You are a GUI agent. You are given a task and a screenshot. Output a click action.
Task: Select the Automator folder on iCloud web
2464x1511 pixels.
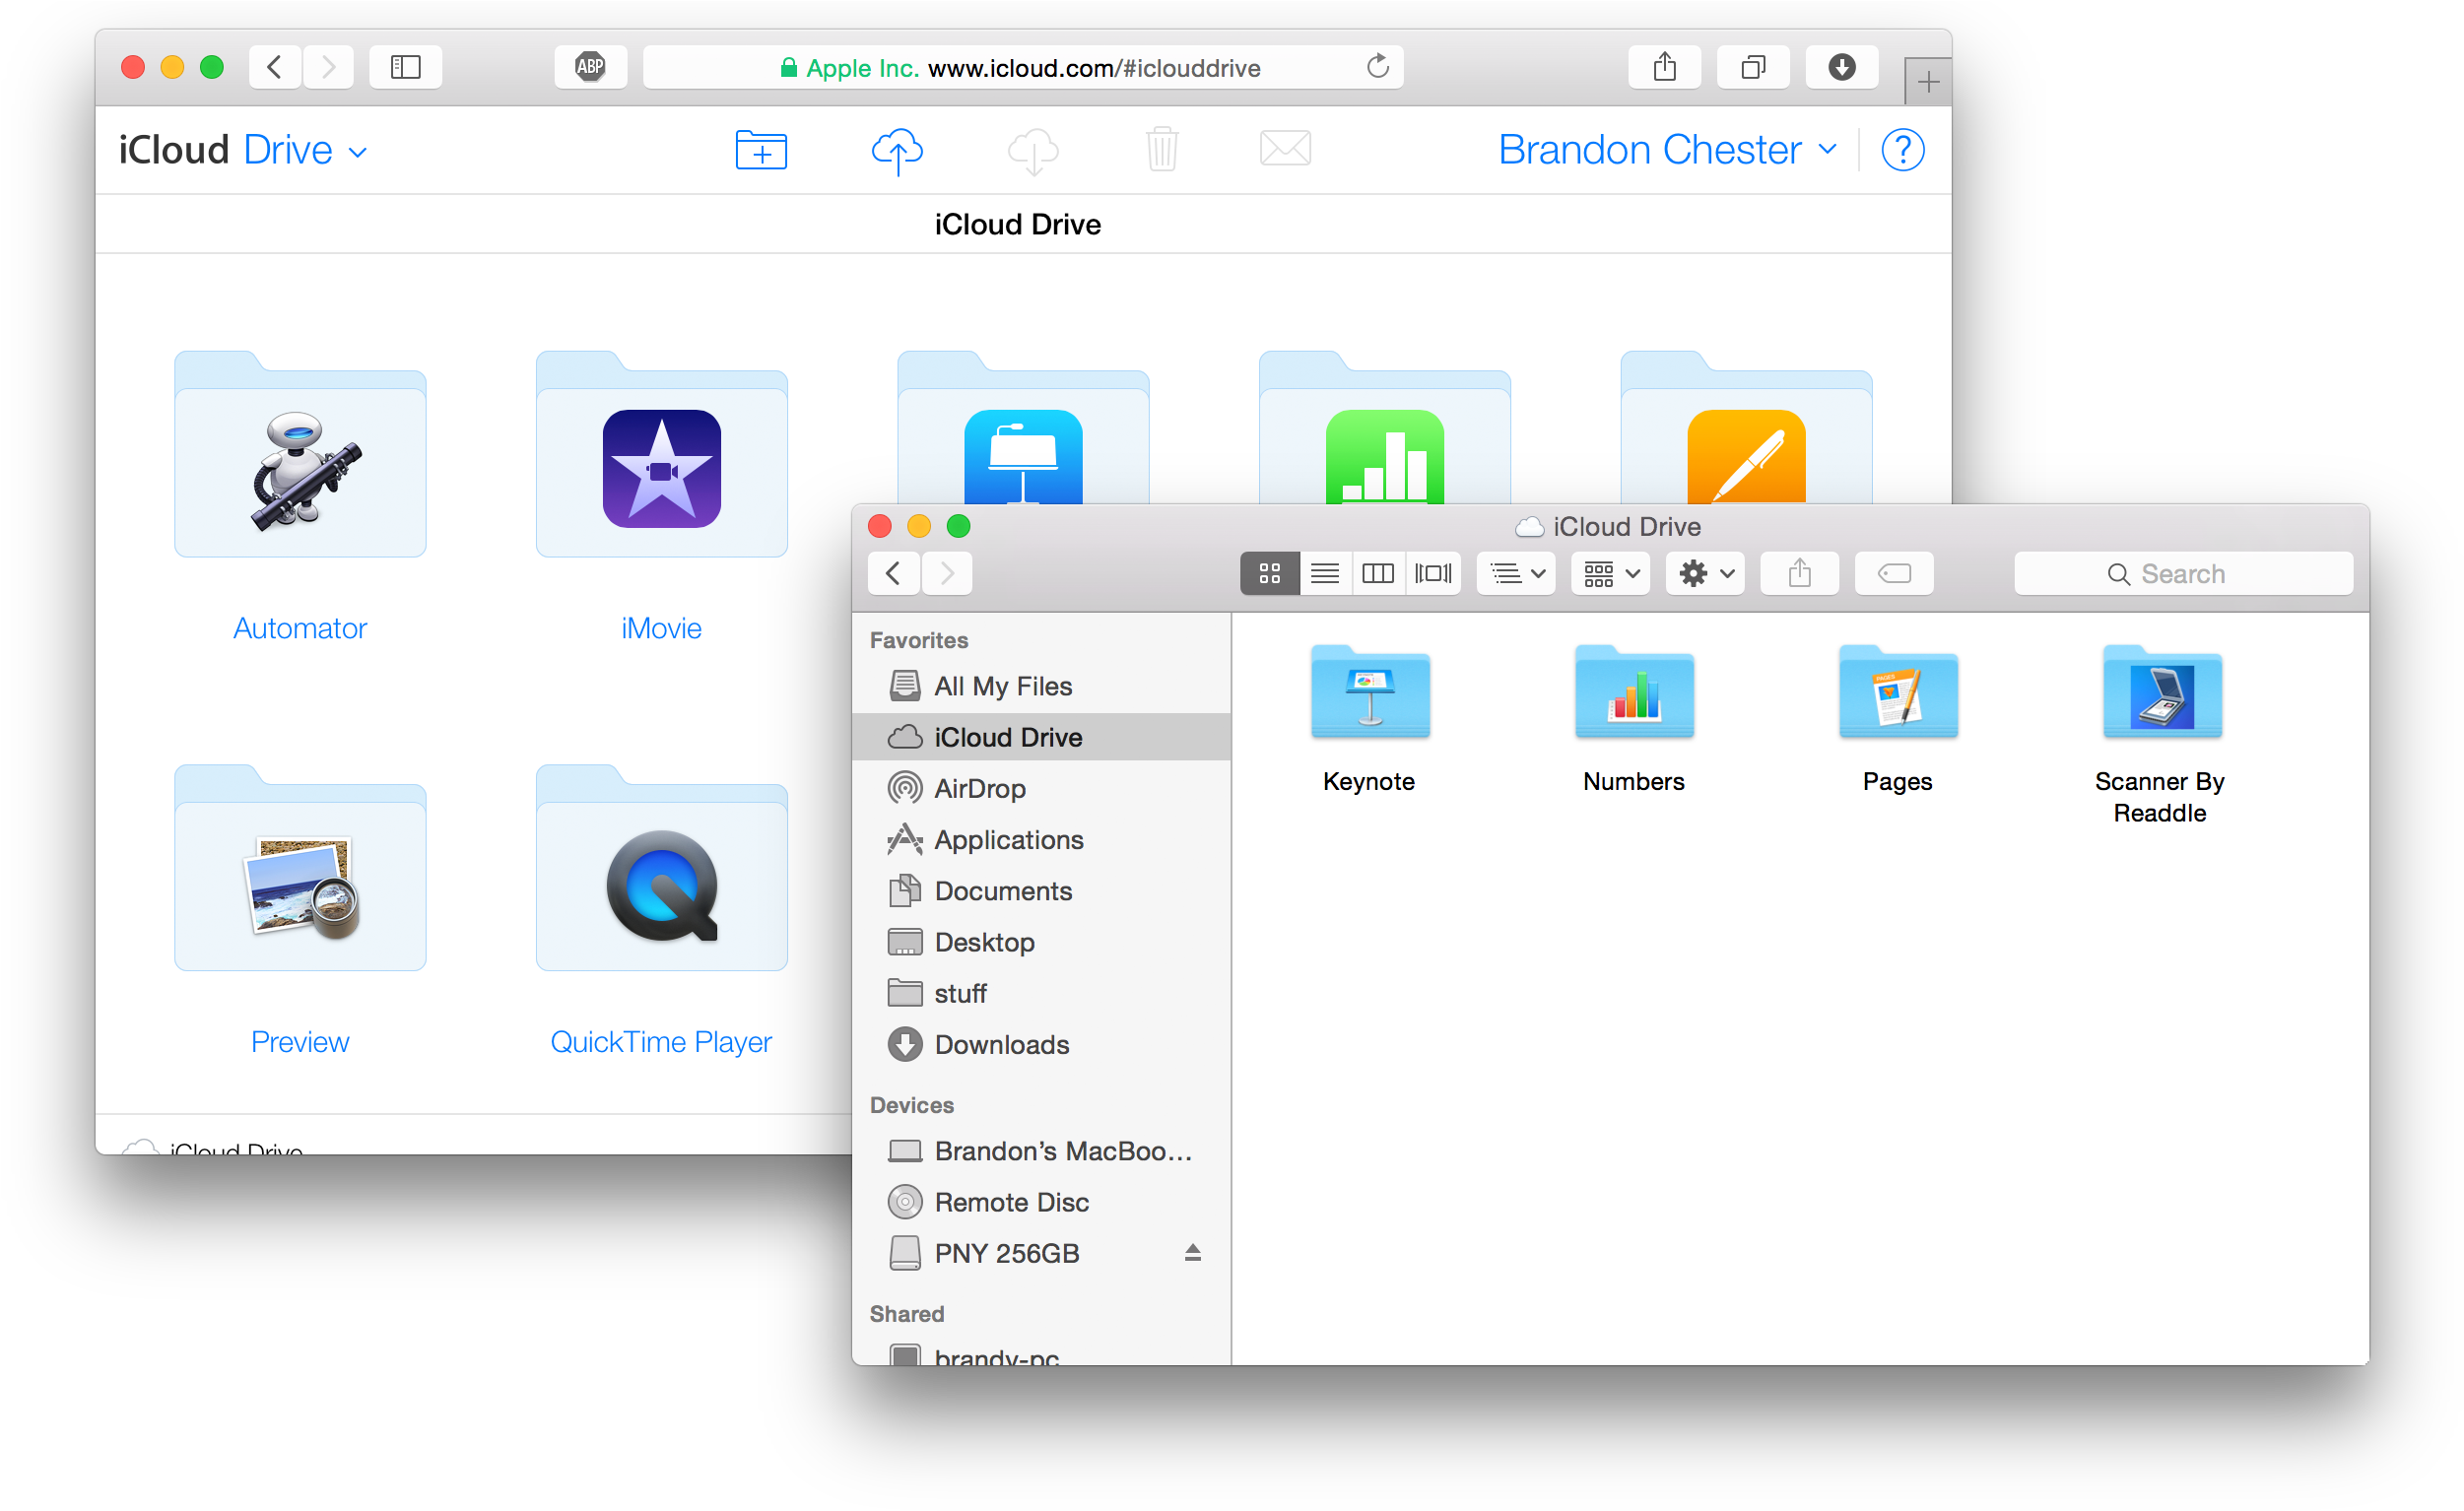(x=300, y=455)
